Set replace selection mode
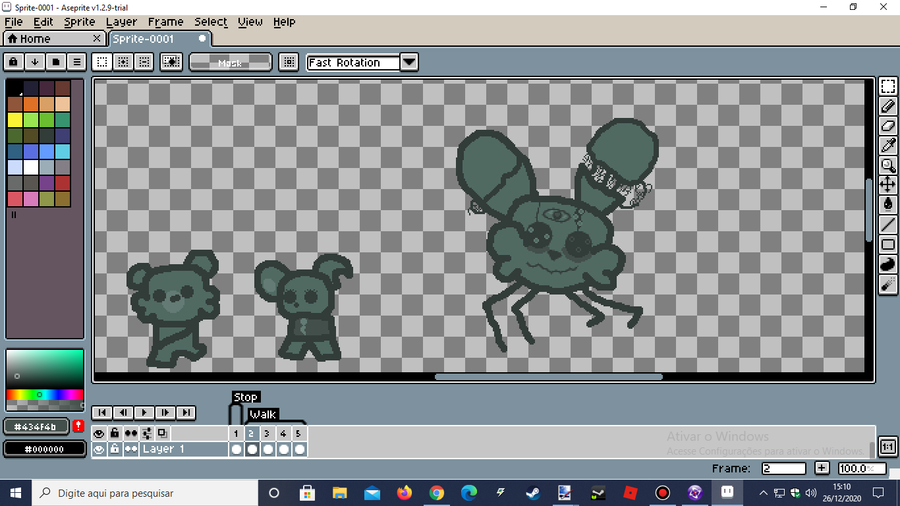Viewport: 900px width, 506px height. click(102, 62)
